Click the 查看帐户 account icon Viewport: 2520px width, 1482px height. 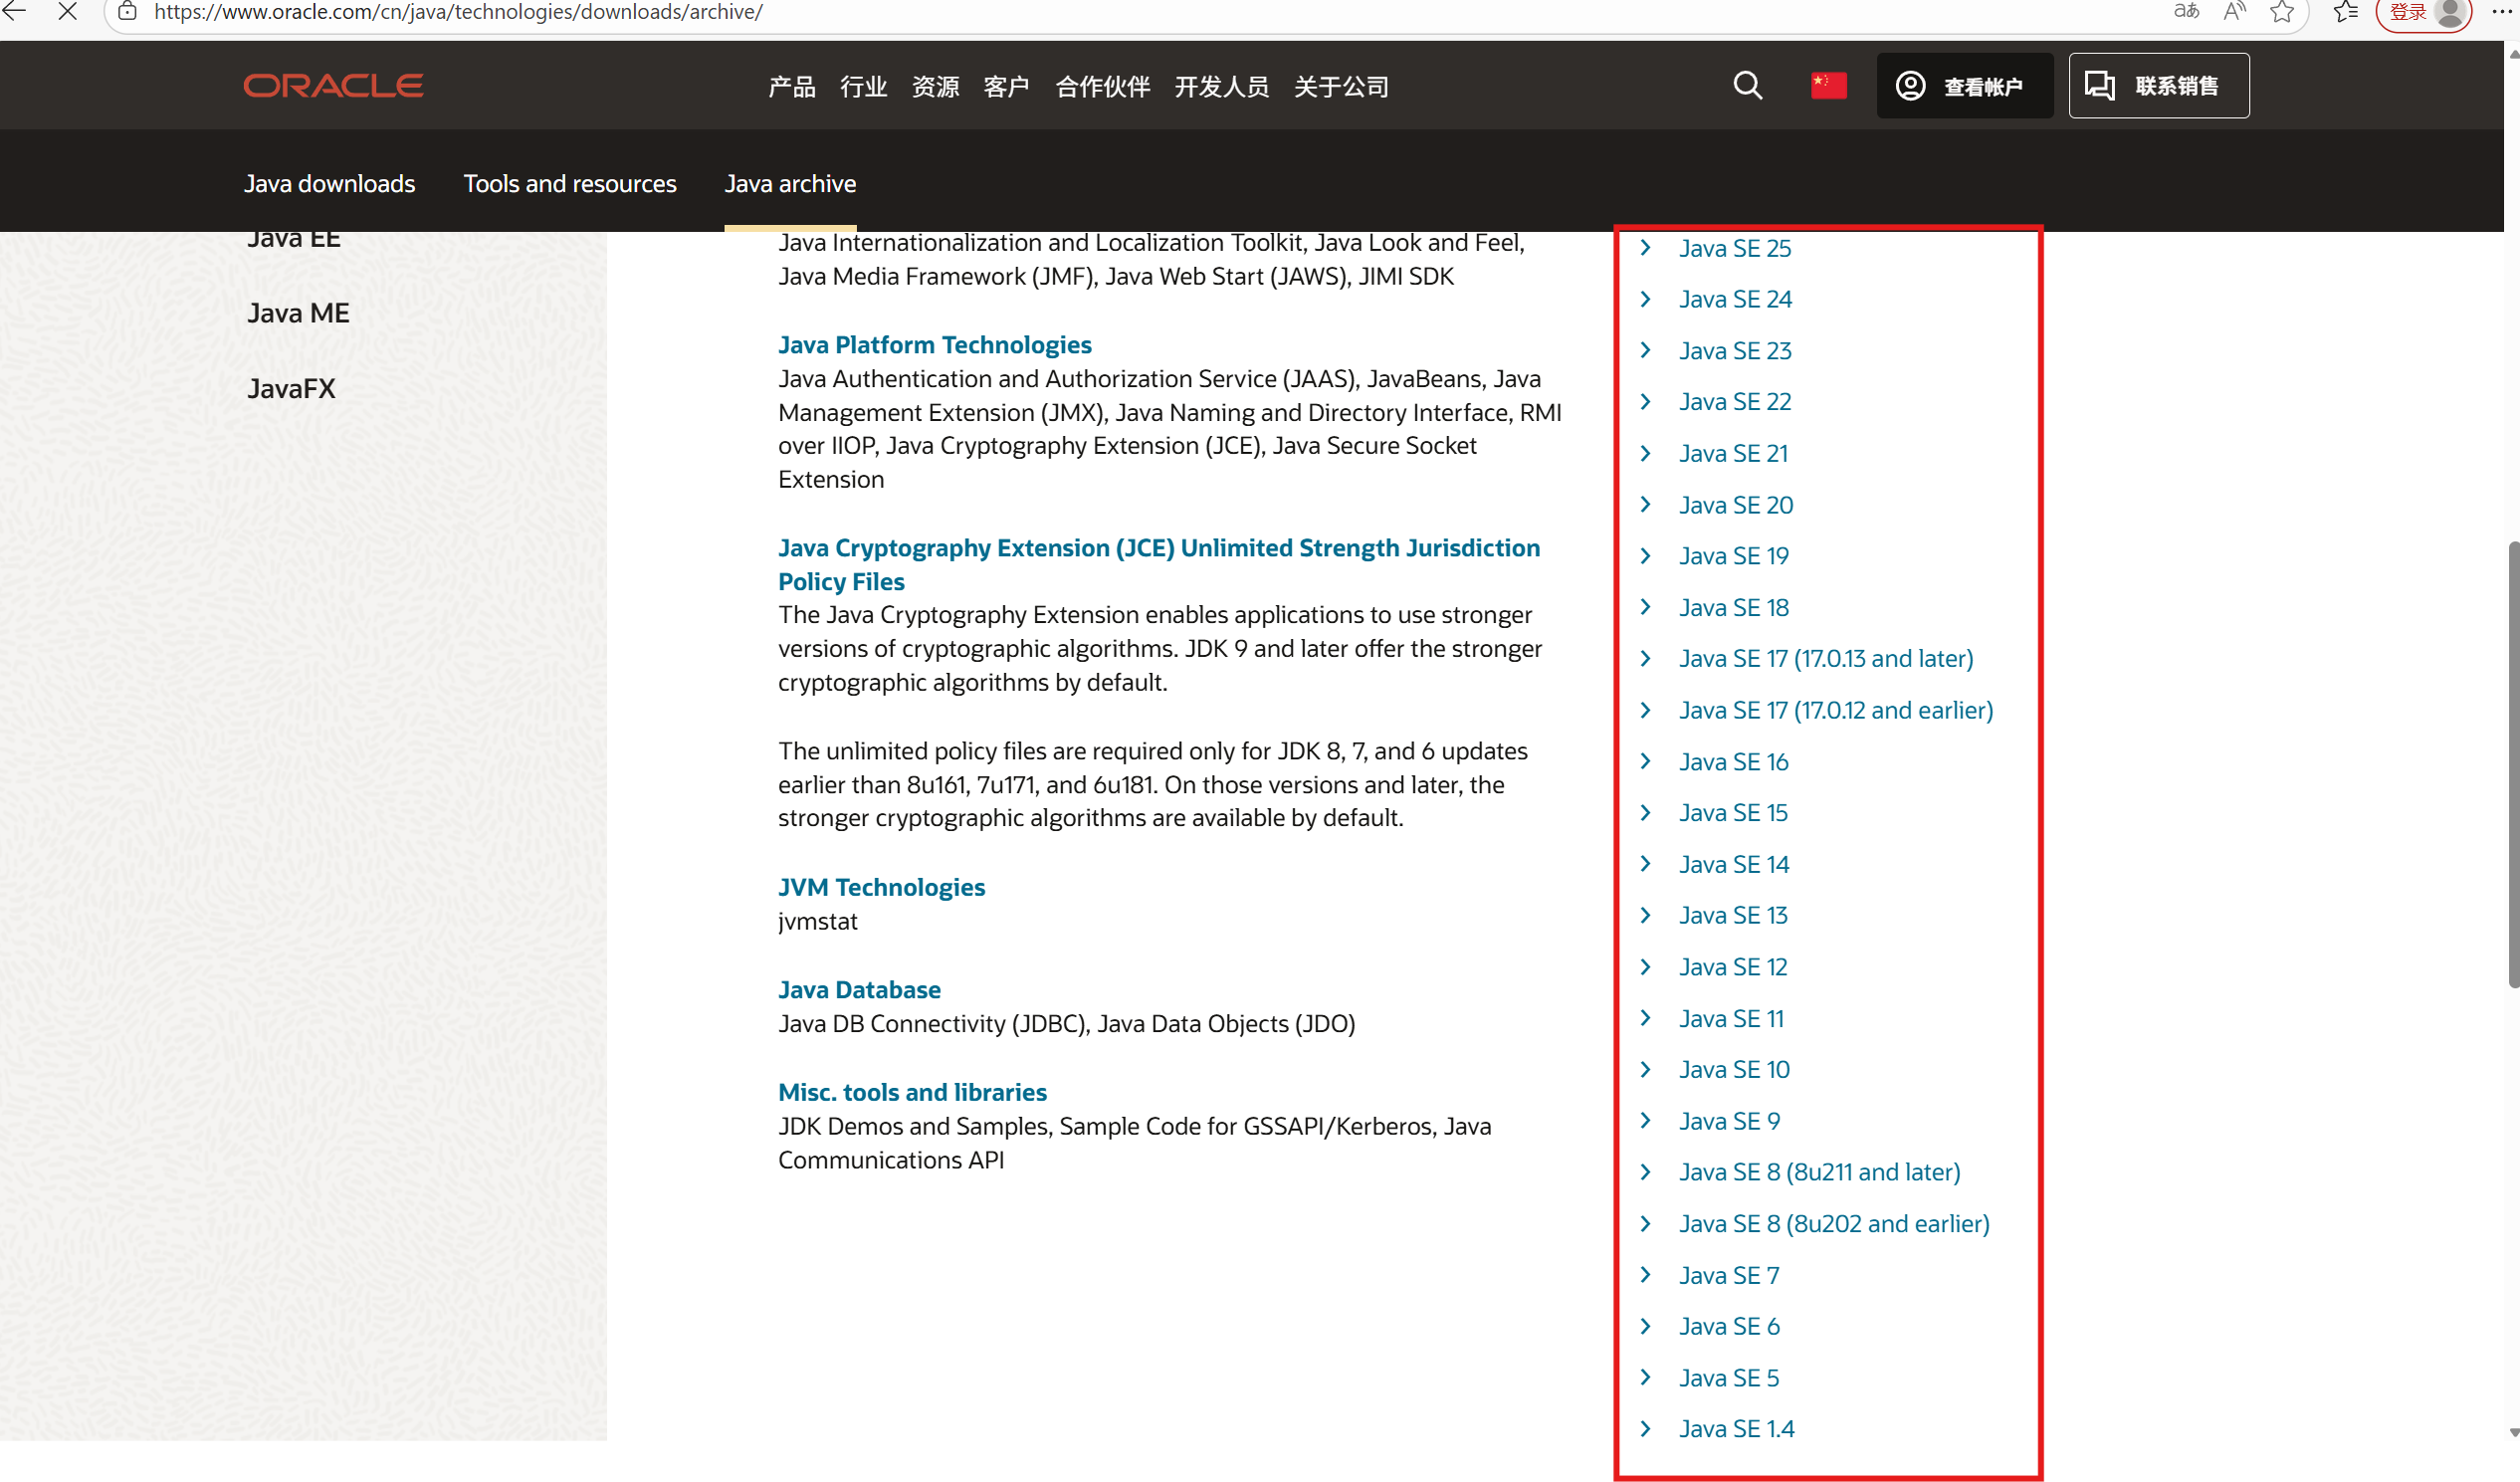tap(1910, 85)
